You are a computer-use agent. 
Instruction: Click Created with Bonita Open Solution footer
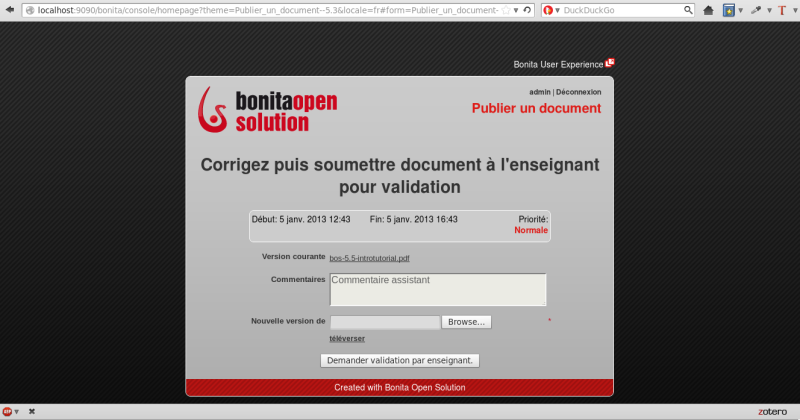[399, 387]
